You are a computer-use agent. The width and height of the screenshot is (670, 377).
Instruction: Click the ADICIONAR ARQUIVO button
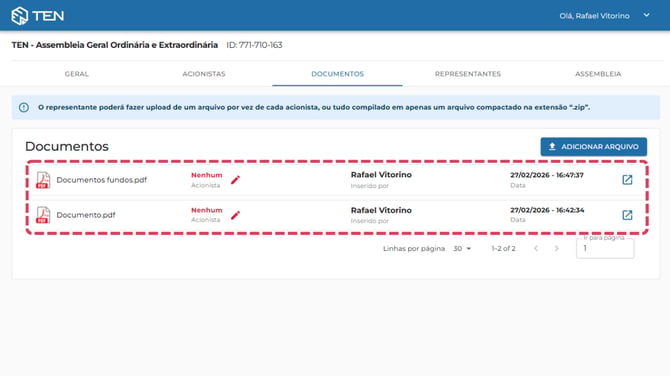[594, 147]
